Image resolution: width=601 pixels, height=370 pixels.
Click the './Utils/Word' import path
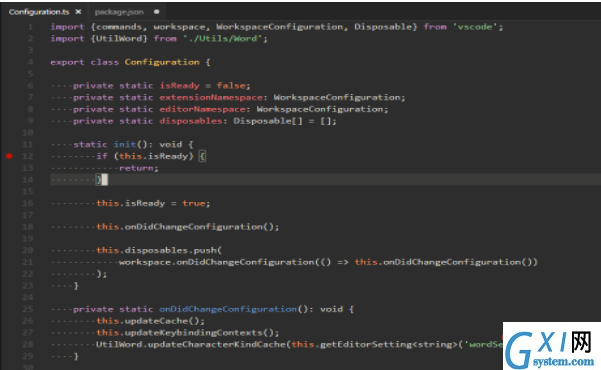click(x=223, y=39)
